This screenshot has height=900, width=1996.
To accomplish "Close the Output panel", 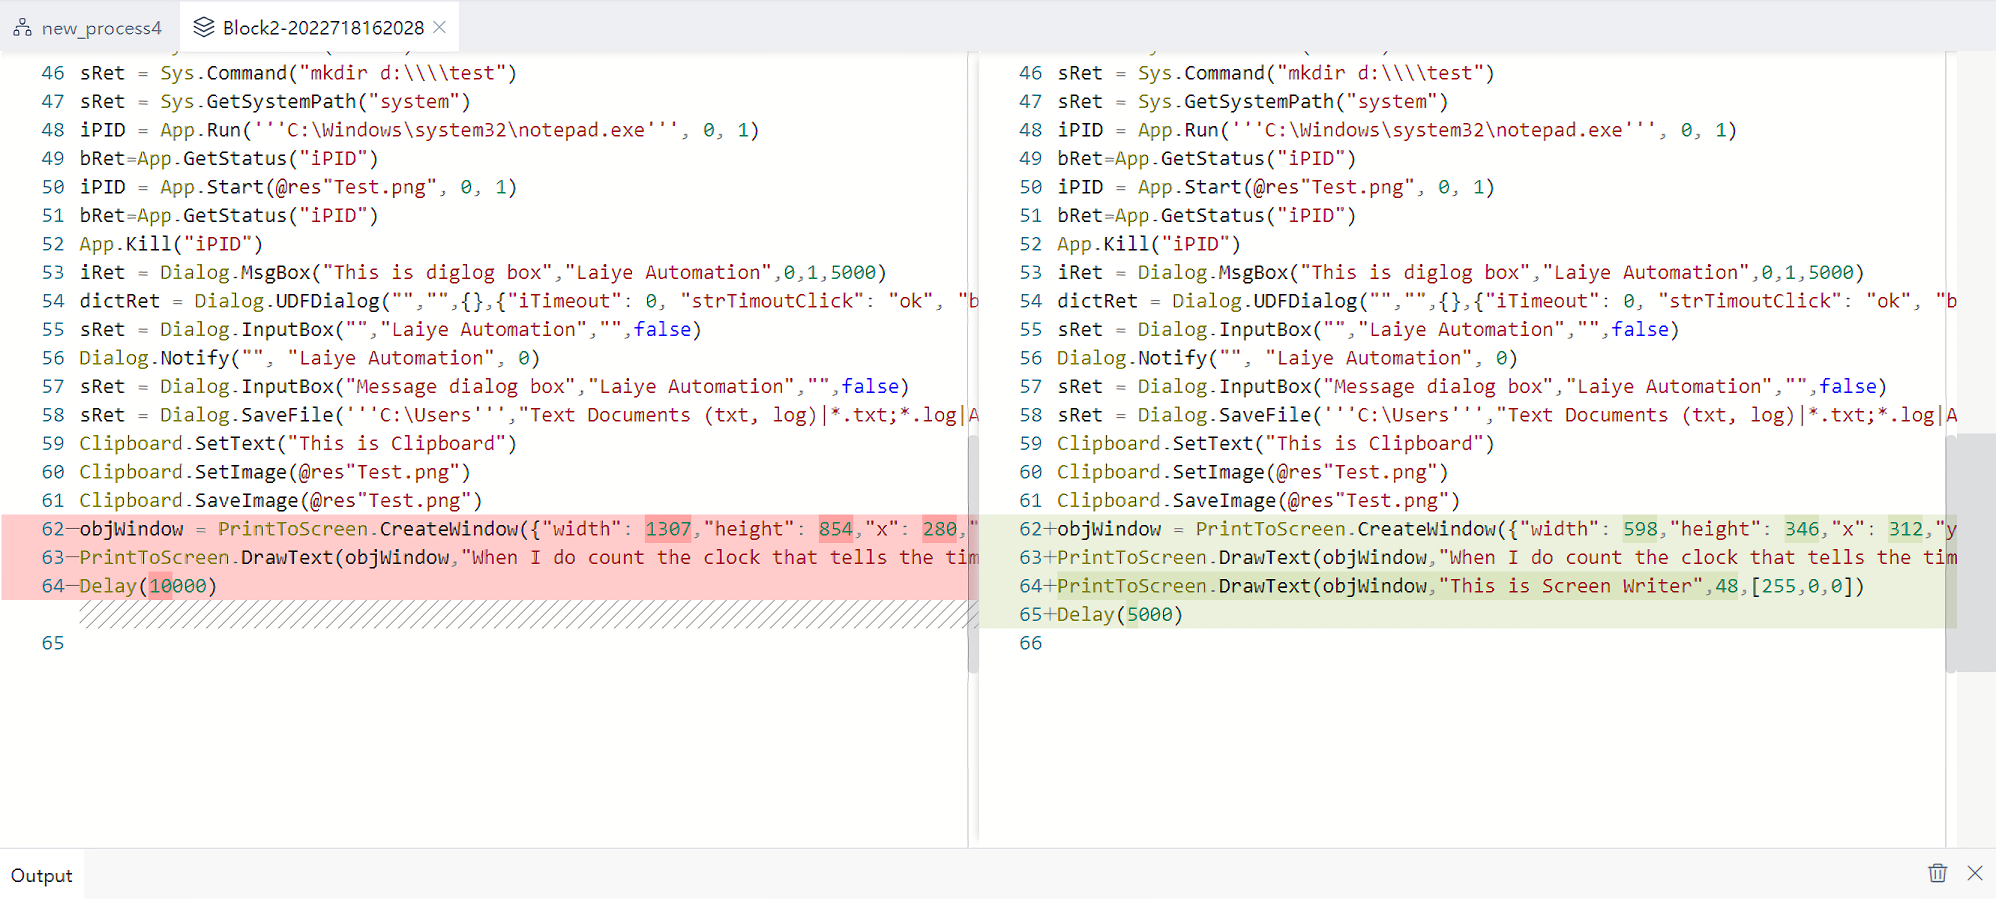I will tap(1975, 873).
